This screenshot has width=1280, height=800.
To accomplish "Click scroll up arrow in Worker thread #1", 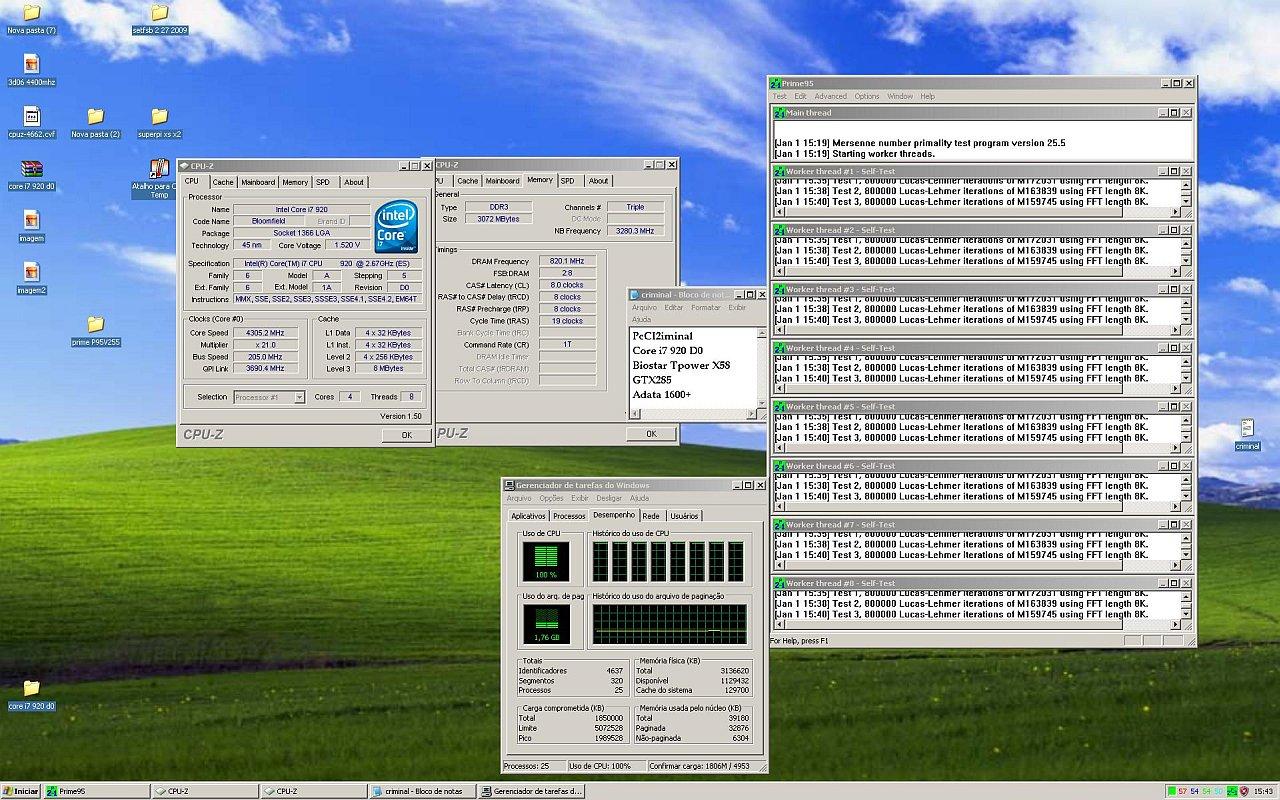I will 1186,184.
